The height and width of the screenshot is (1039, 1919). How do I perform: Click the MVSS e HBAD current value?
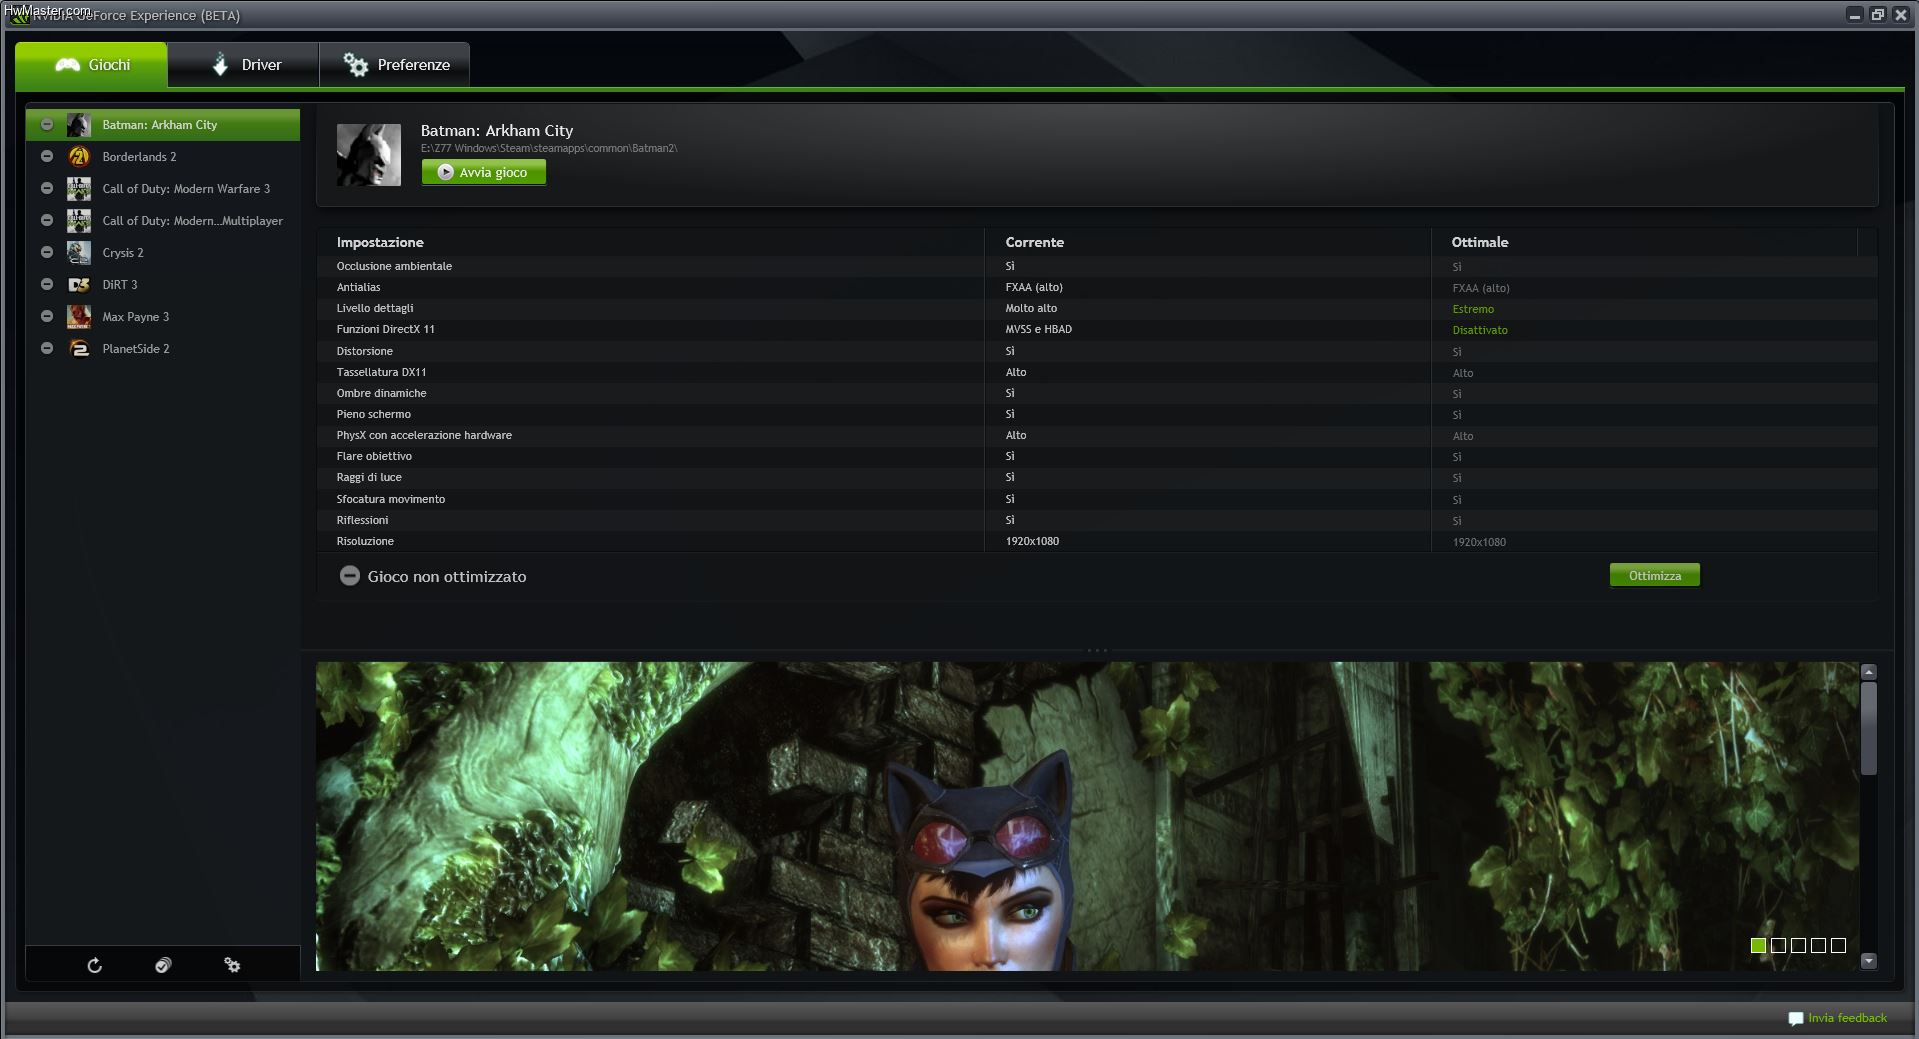coord(1038,329)
